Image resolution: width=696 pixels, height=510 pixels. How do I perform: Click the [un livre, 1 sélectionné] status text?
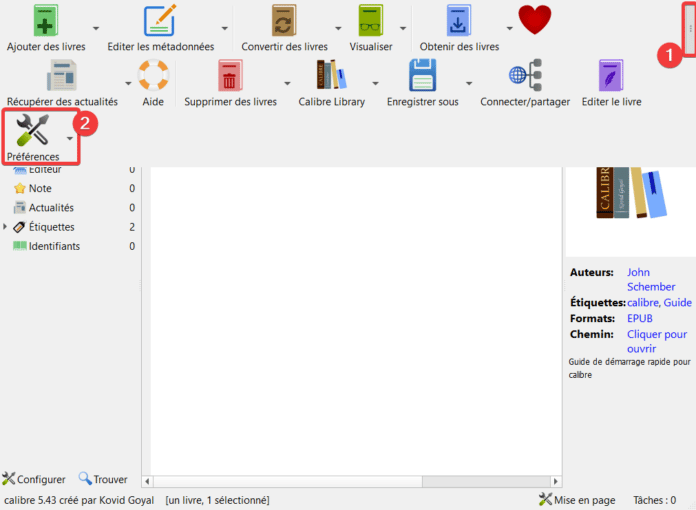tap(218, 500)
